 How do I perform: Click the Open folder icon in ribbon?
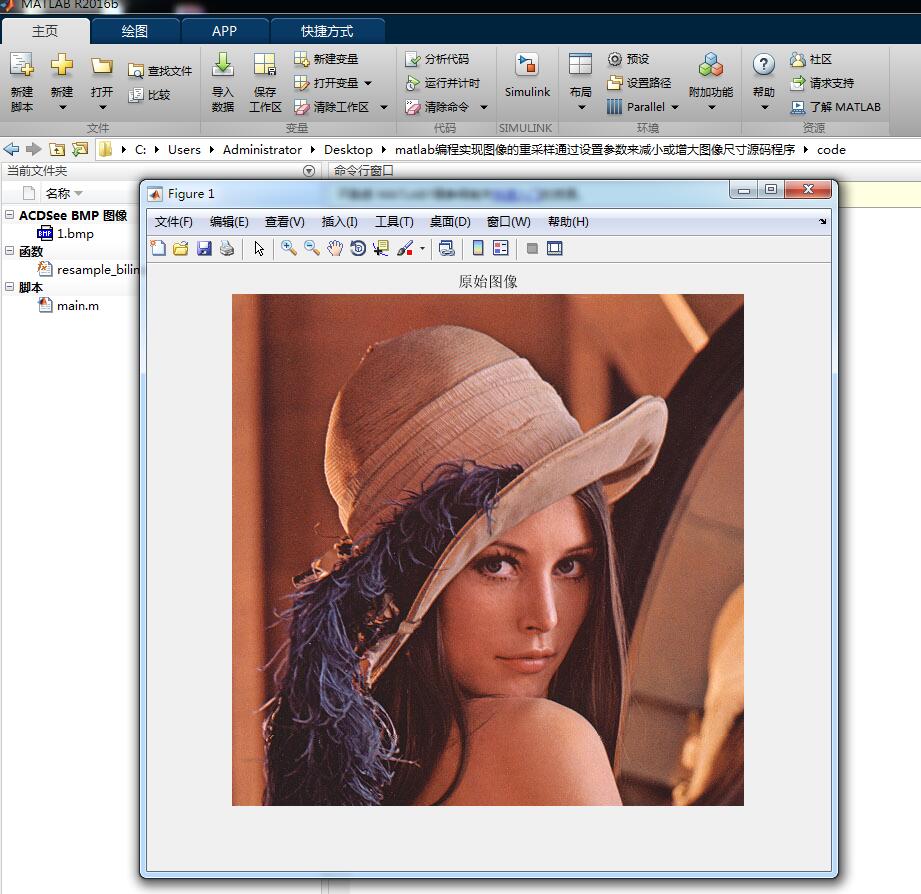pos(102,65)
